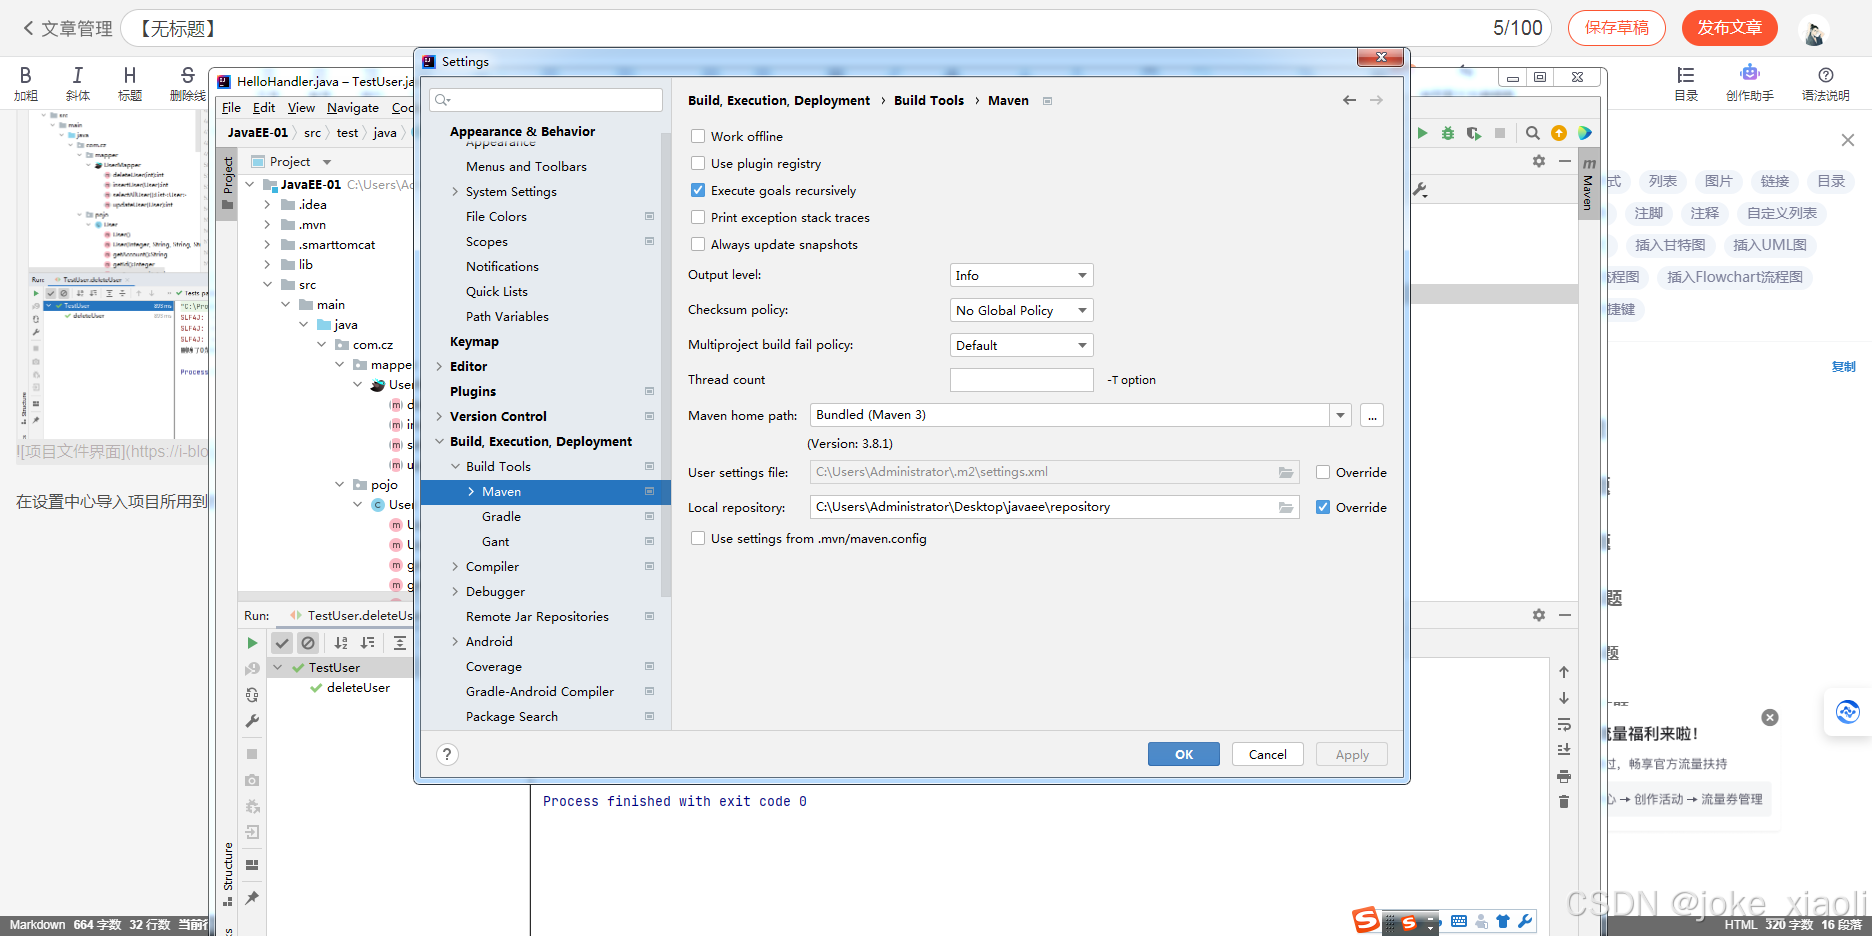The width and height of the screenshot is (1872, 936).
Task: Open the File menu in IDE
Action: coord(231,108)
